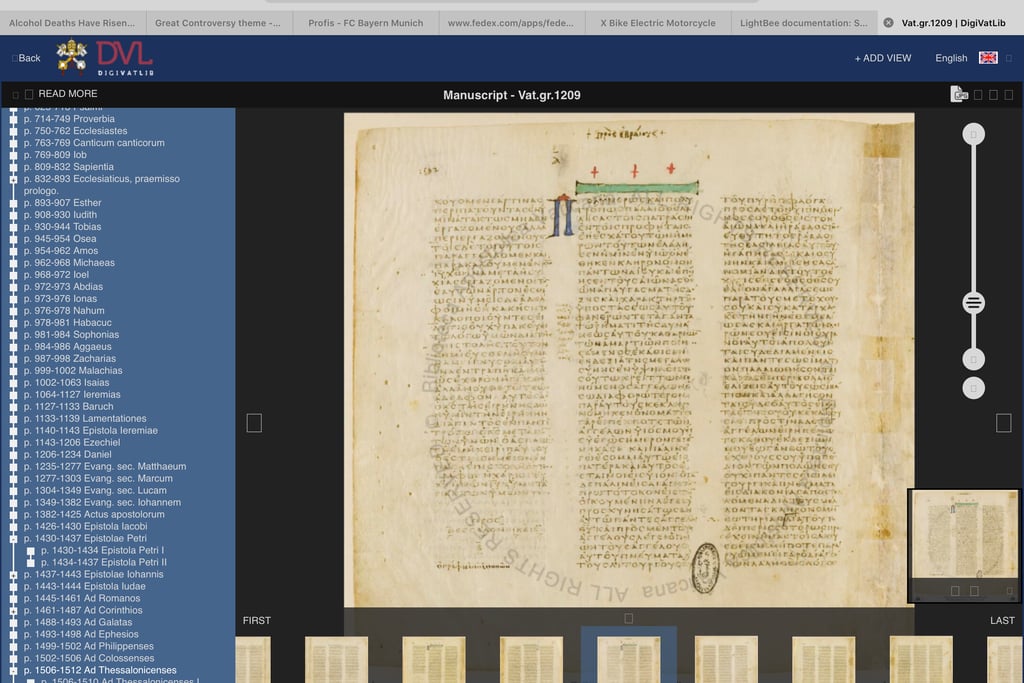Click the Back button
Viewport: 1024px width, 683px height.
26,58
